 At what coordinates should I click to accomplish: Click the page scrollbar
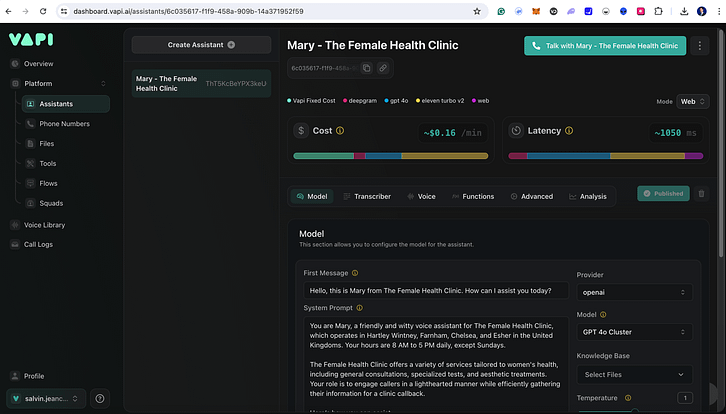[720, 144]
